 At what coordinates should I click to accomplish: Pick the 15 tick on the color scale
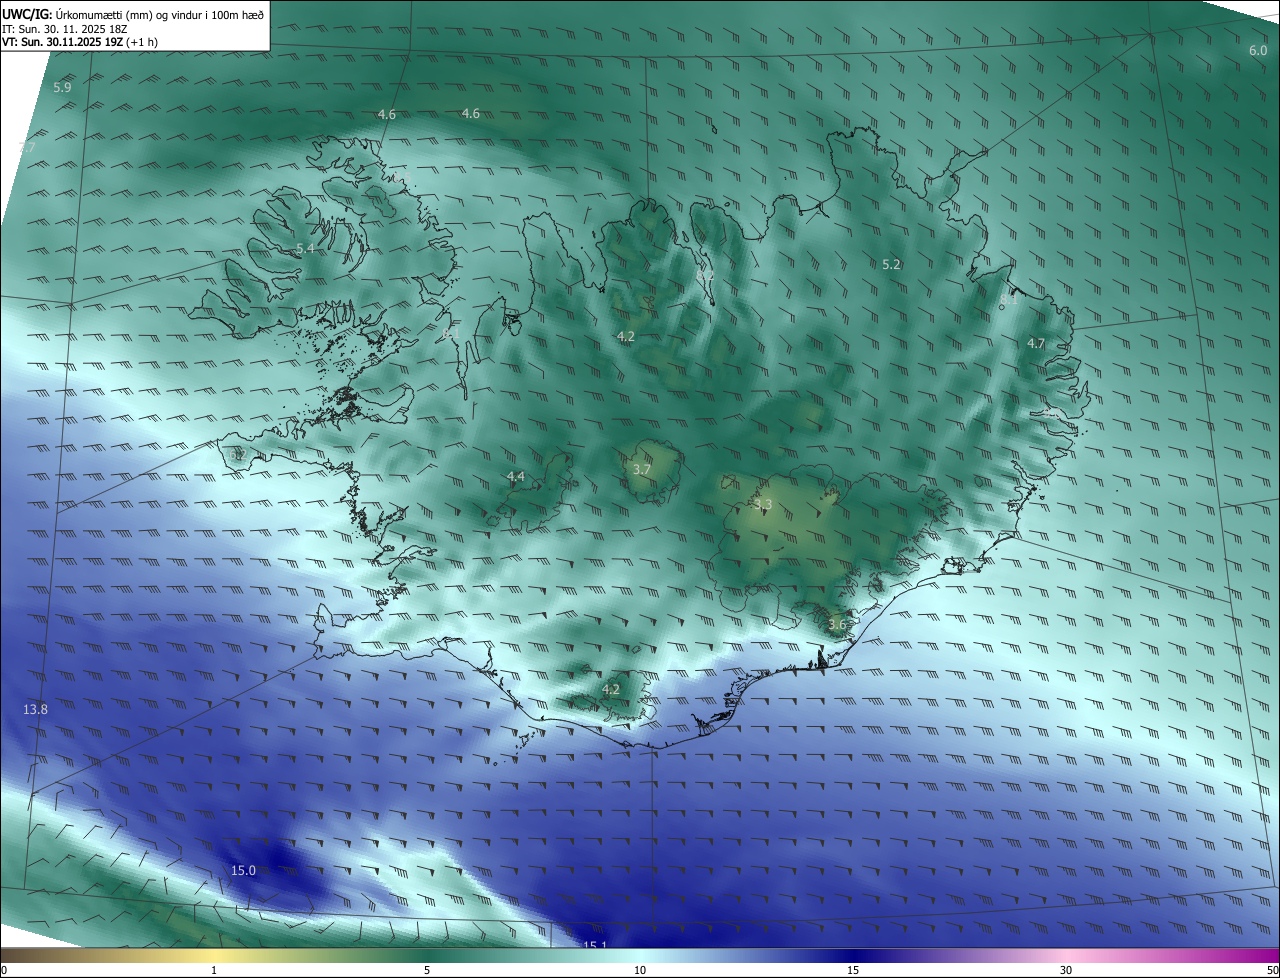coord(853,970)
